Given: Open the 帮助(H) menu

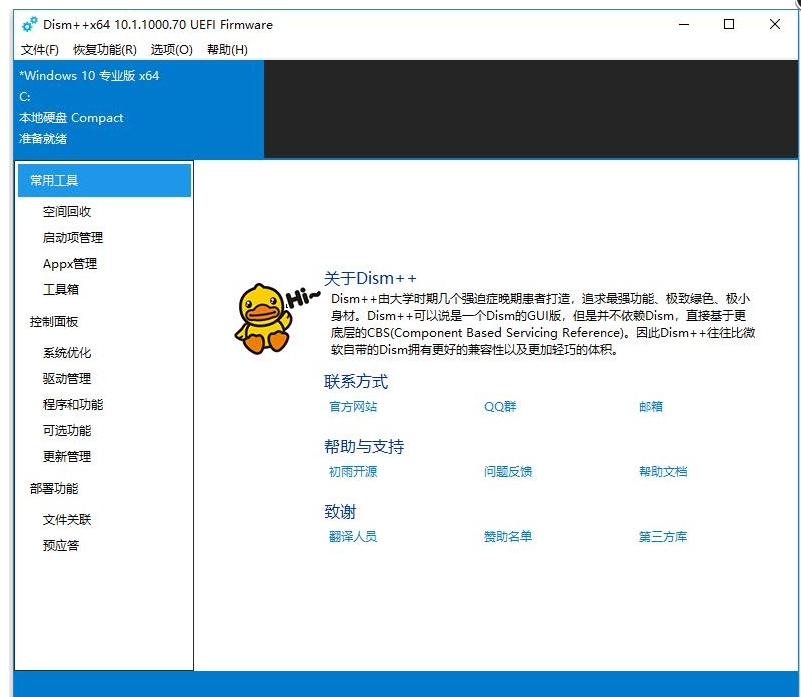Looking at the screenshot, I should (x=227, y=50).
